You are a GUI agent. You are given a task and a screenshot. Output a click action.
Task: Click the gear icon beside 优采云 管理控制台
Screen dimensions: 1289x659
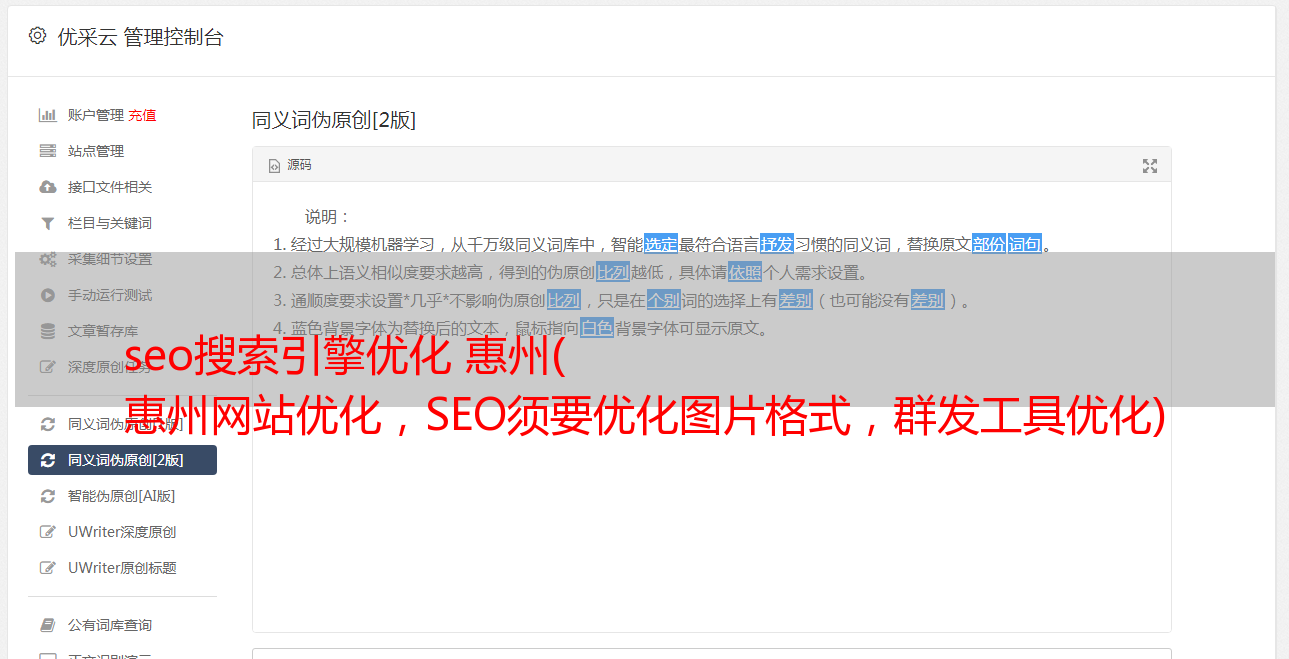[37, 36]
